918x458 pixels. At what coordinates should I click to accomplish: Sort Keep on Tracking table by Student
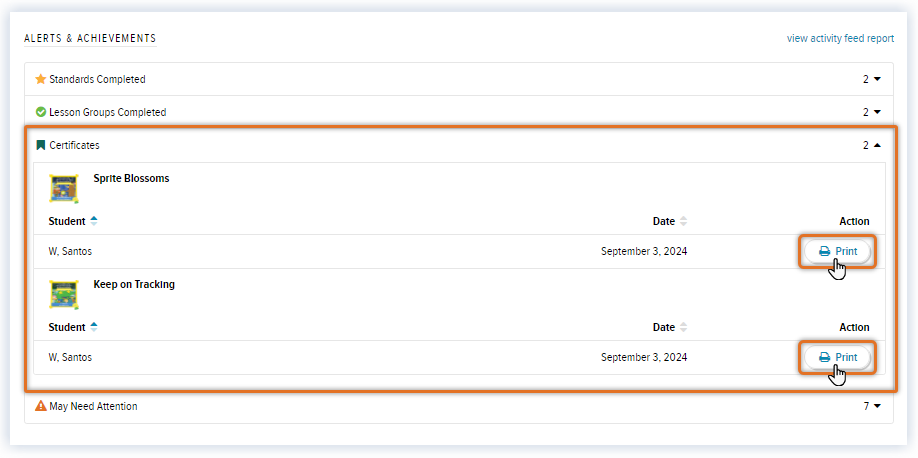pyautogui.click(x=94, y=327)
